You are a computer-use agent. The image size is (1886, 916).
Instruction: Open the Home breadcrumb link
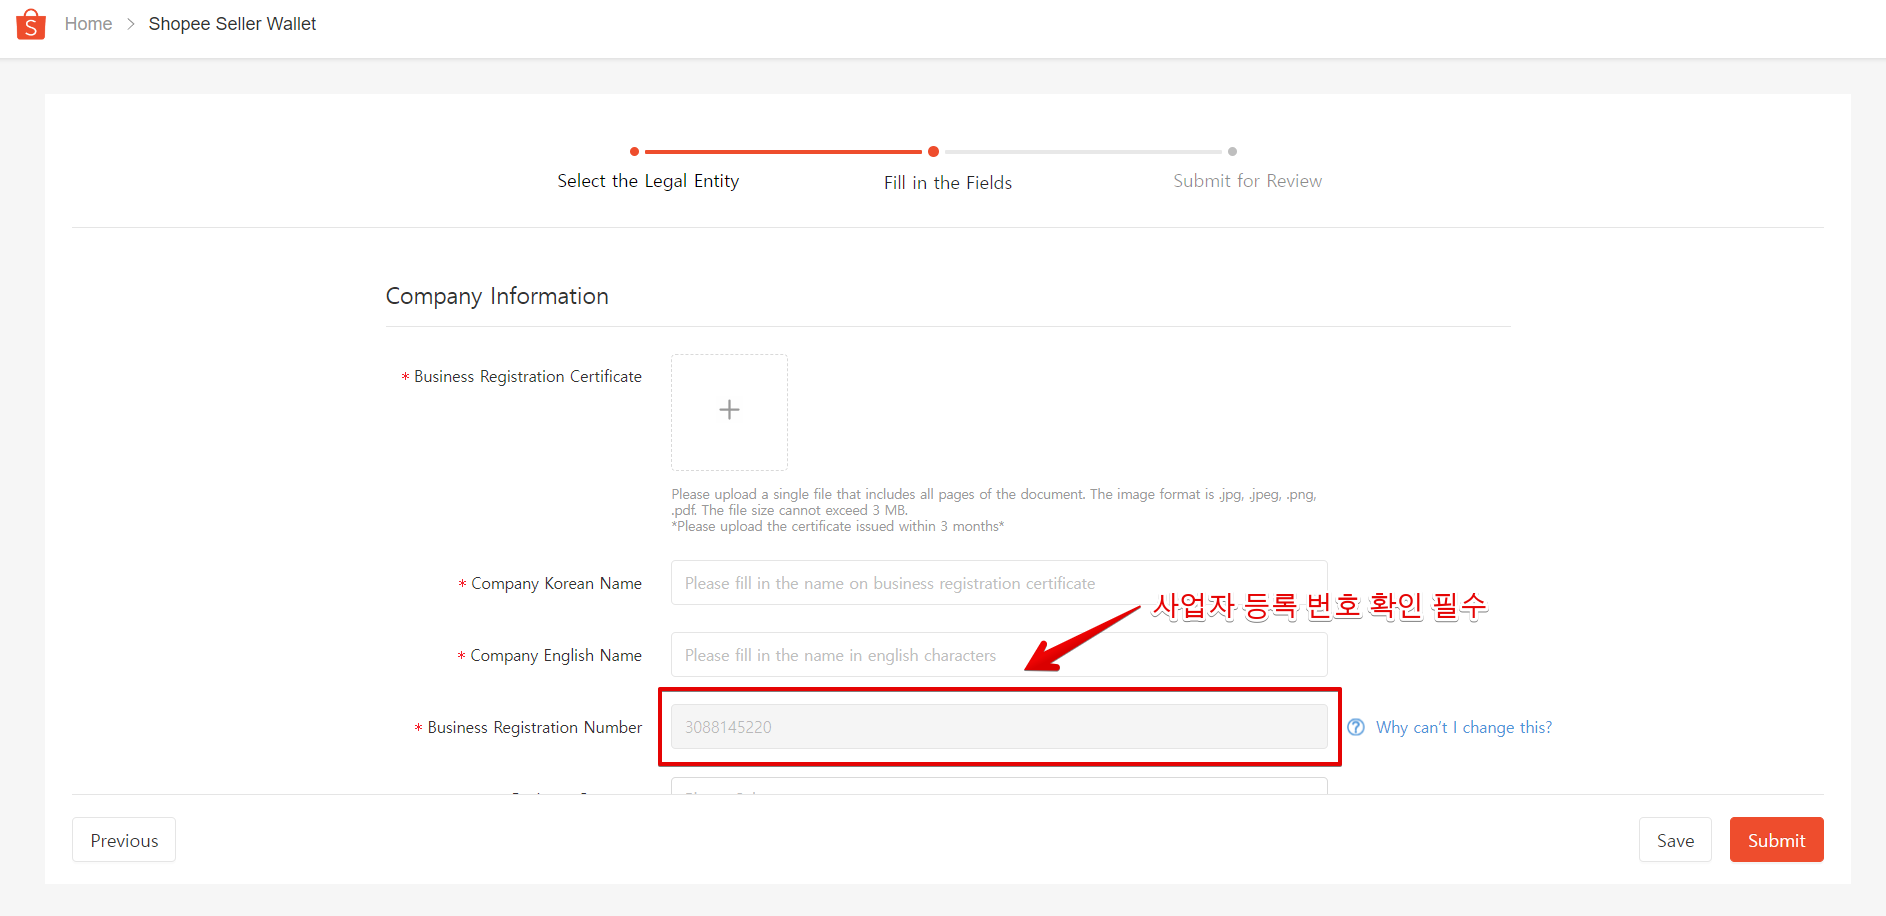pos(88,23)
